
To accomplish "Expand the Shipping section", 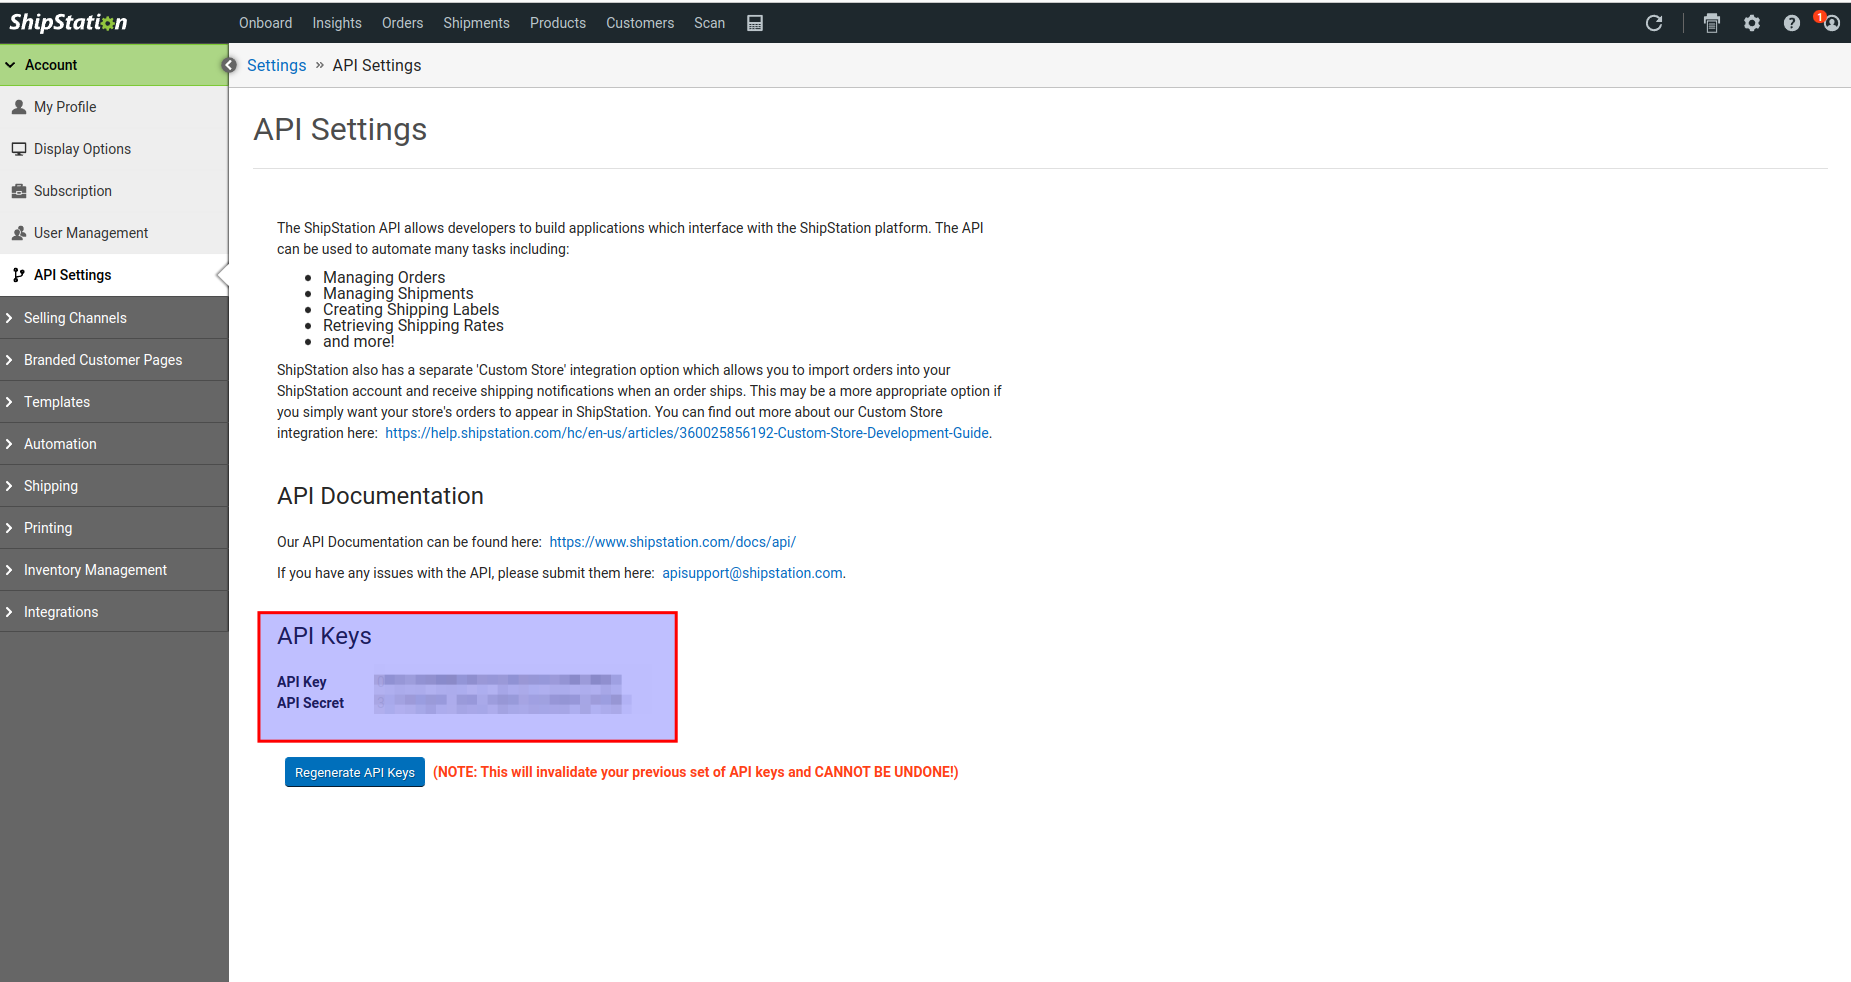I will pyautogui.click(x=114, y=486).
